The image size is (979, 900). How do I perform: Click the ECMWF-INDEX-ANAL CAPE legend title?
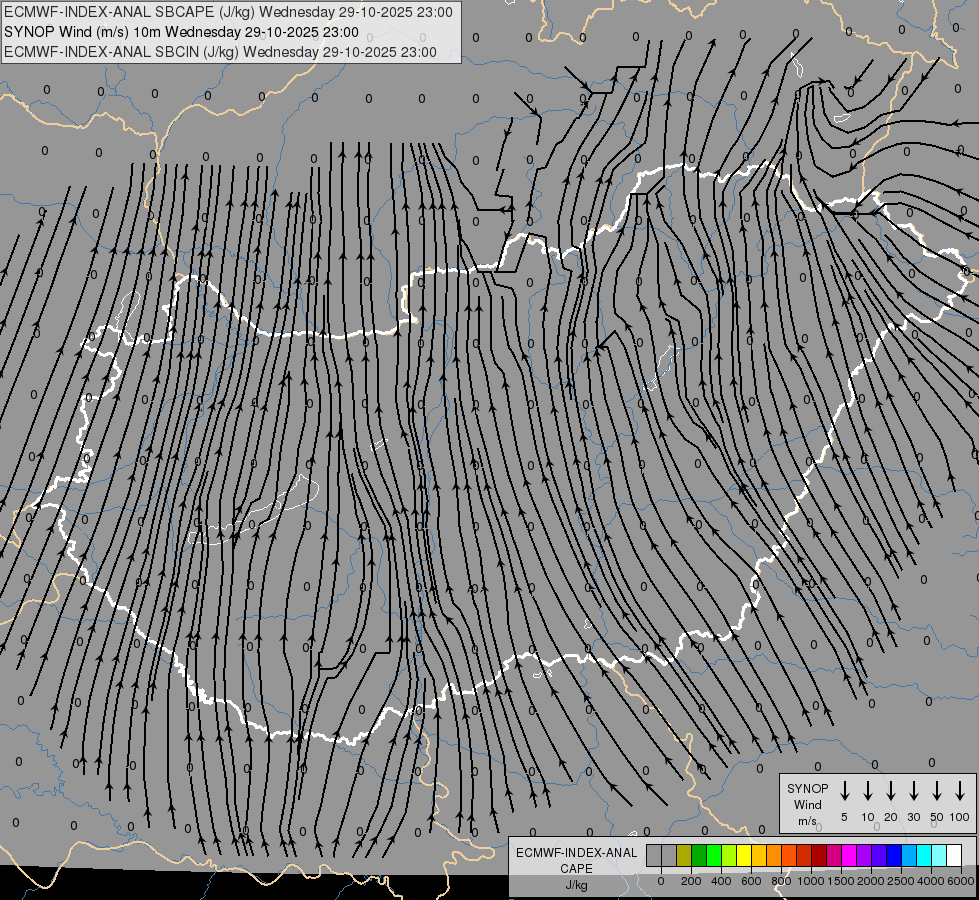(576, 861)
